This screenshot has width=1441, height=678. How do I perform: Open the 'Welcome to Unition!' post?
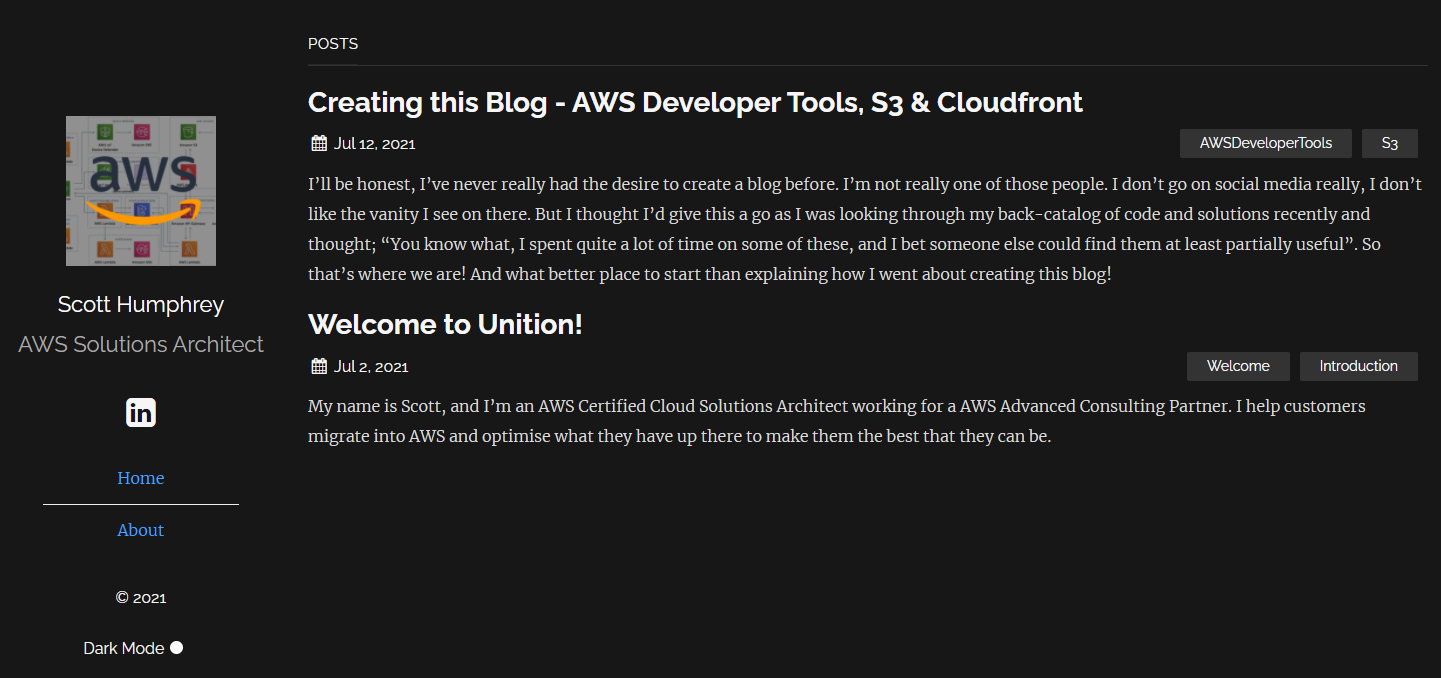pyautogui.click(x=445, y=324)
